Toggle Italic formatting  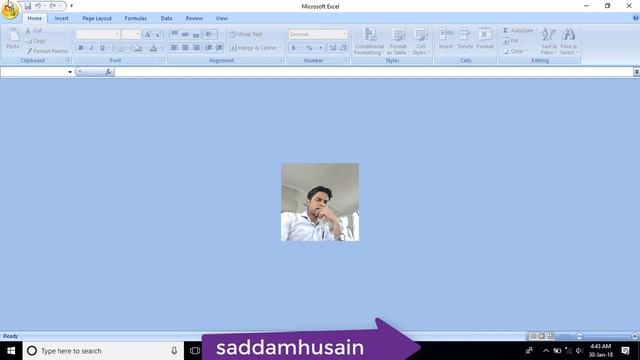(x=91, y=48)
